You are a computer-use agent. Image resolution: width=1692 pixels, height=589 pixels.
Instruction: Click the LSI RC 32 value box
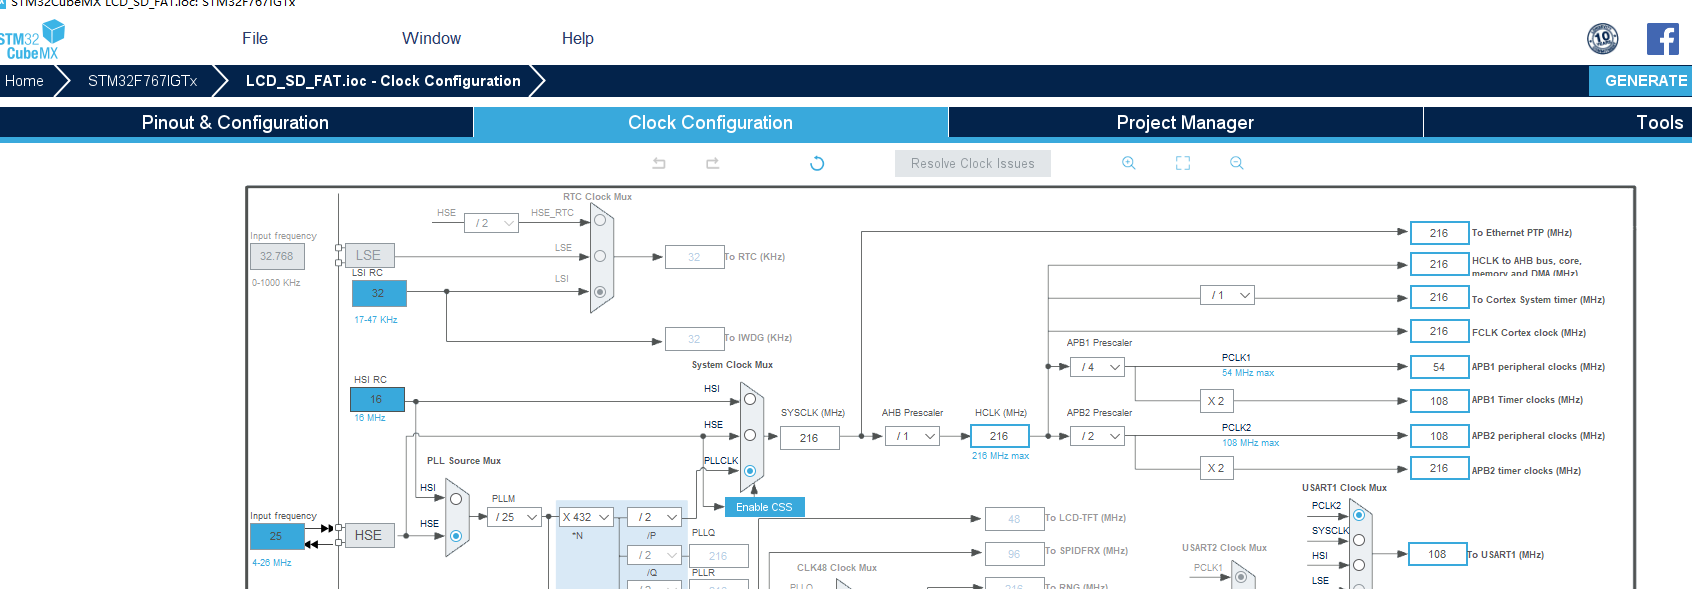[379, 293]
